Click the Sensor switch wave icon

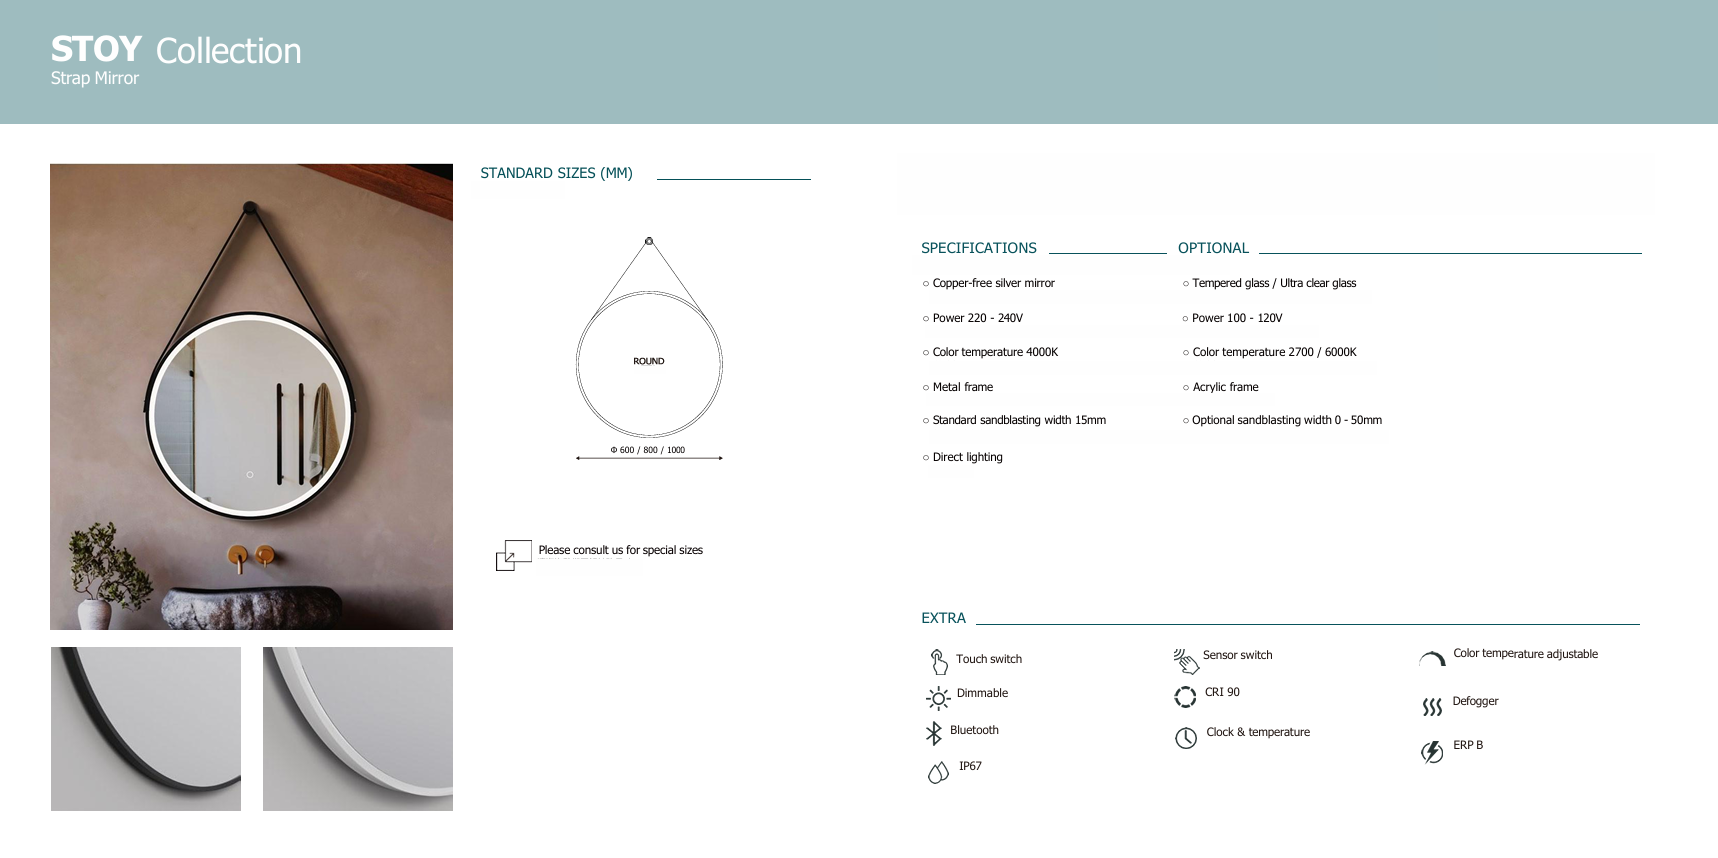tap(1185, 660)
